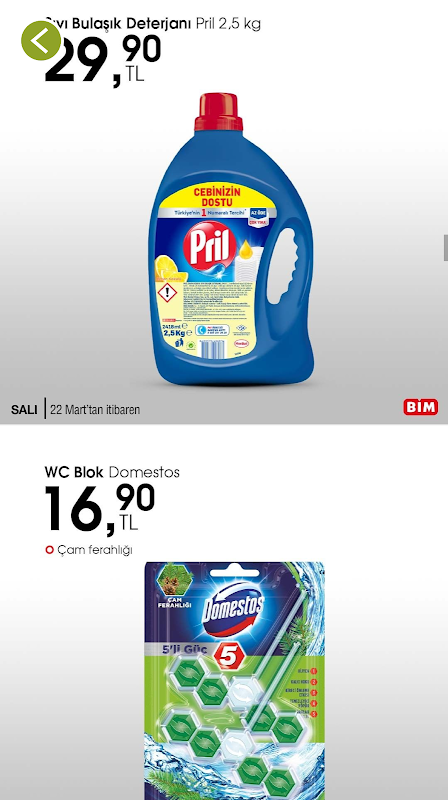Click the 22 Mart'tan itibaren date text

coord(95,410)
